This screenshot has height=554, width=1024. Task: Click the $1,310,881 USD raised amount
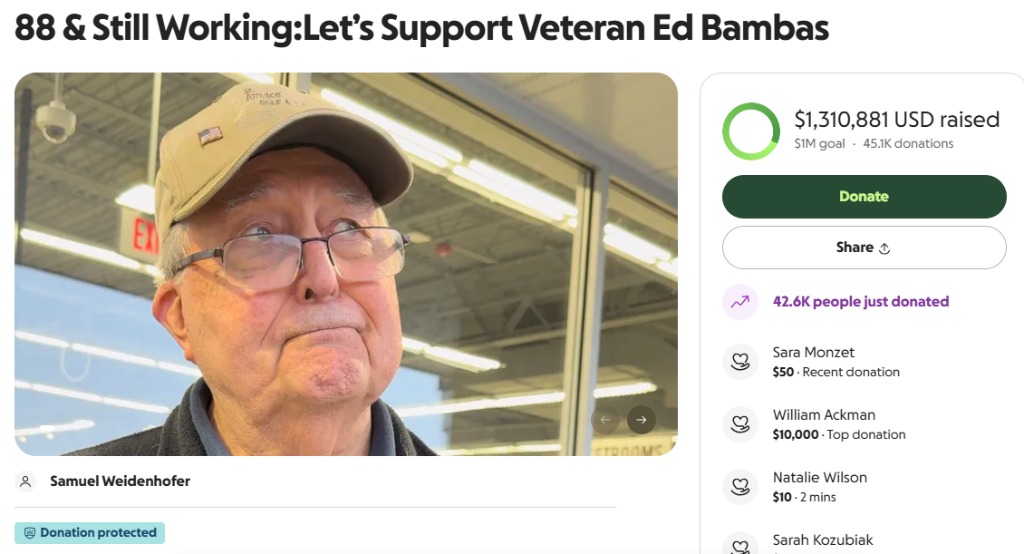[x=897, y=120]
